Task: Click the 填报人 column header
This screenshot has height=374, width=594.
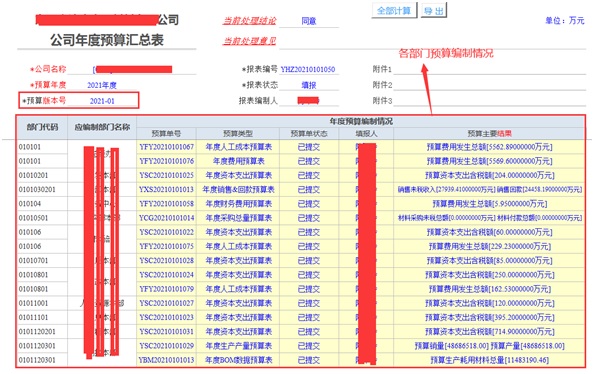Action: click(x=366, y=134)
